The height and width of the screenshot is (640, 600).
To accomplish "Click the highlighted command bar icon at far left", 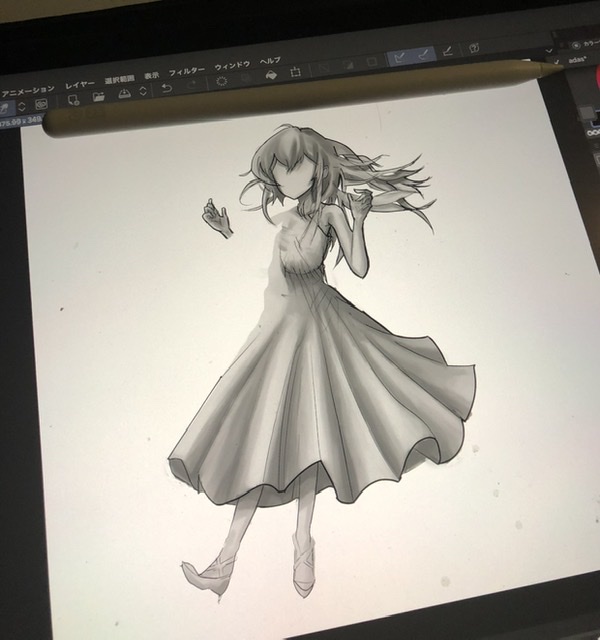I will [5, 109].
